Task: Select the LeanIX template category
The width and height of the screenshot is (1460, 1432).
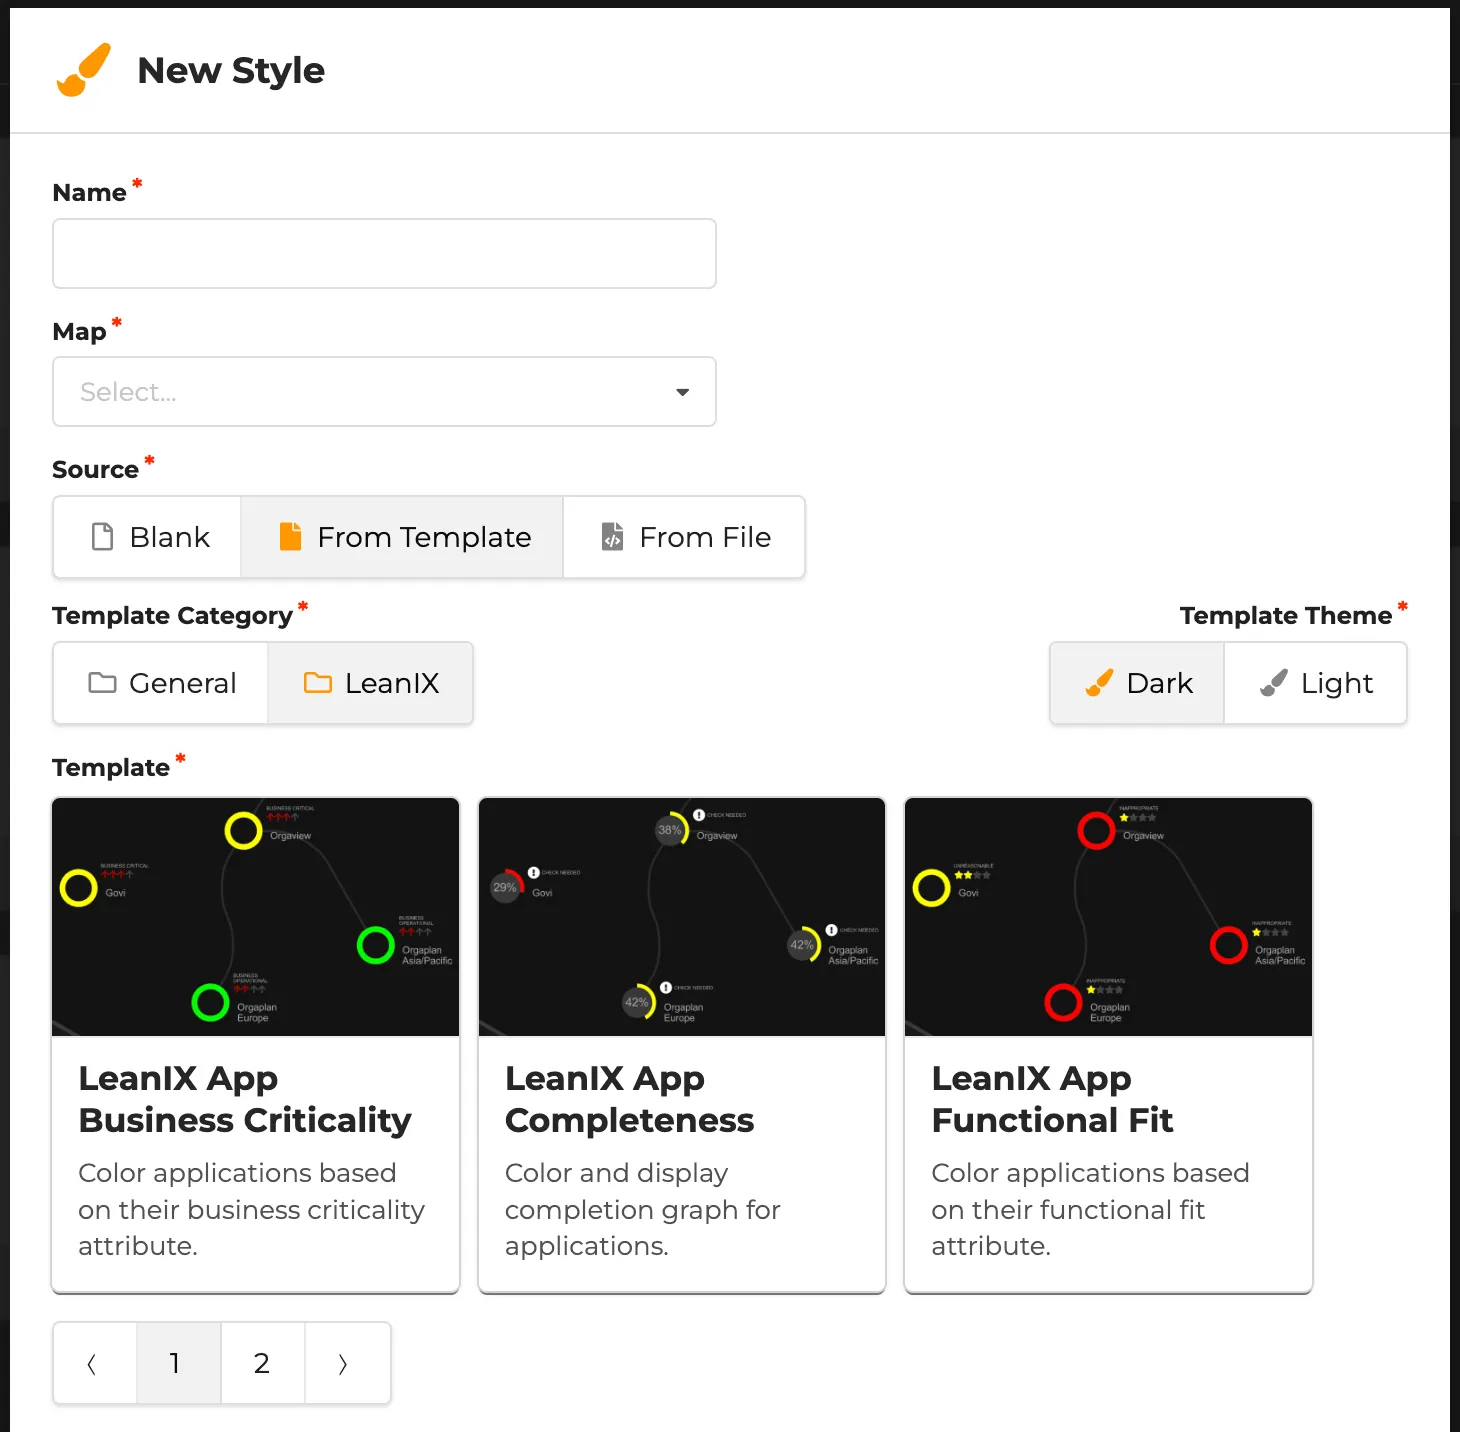Action: pos(370,683)
